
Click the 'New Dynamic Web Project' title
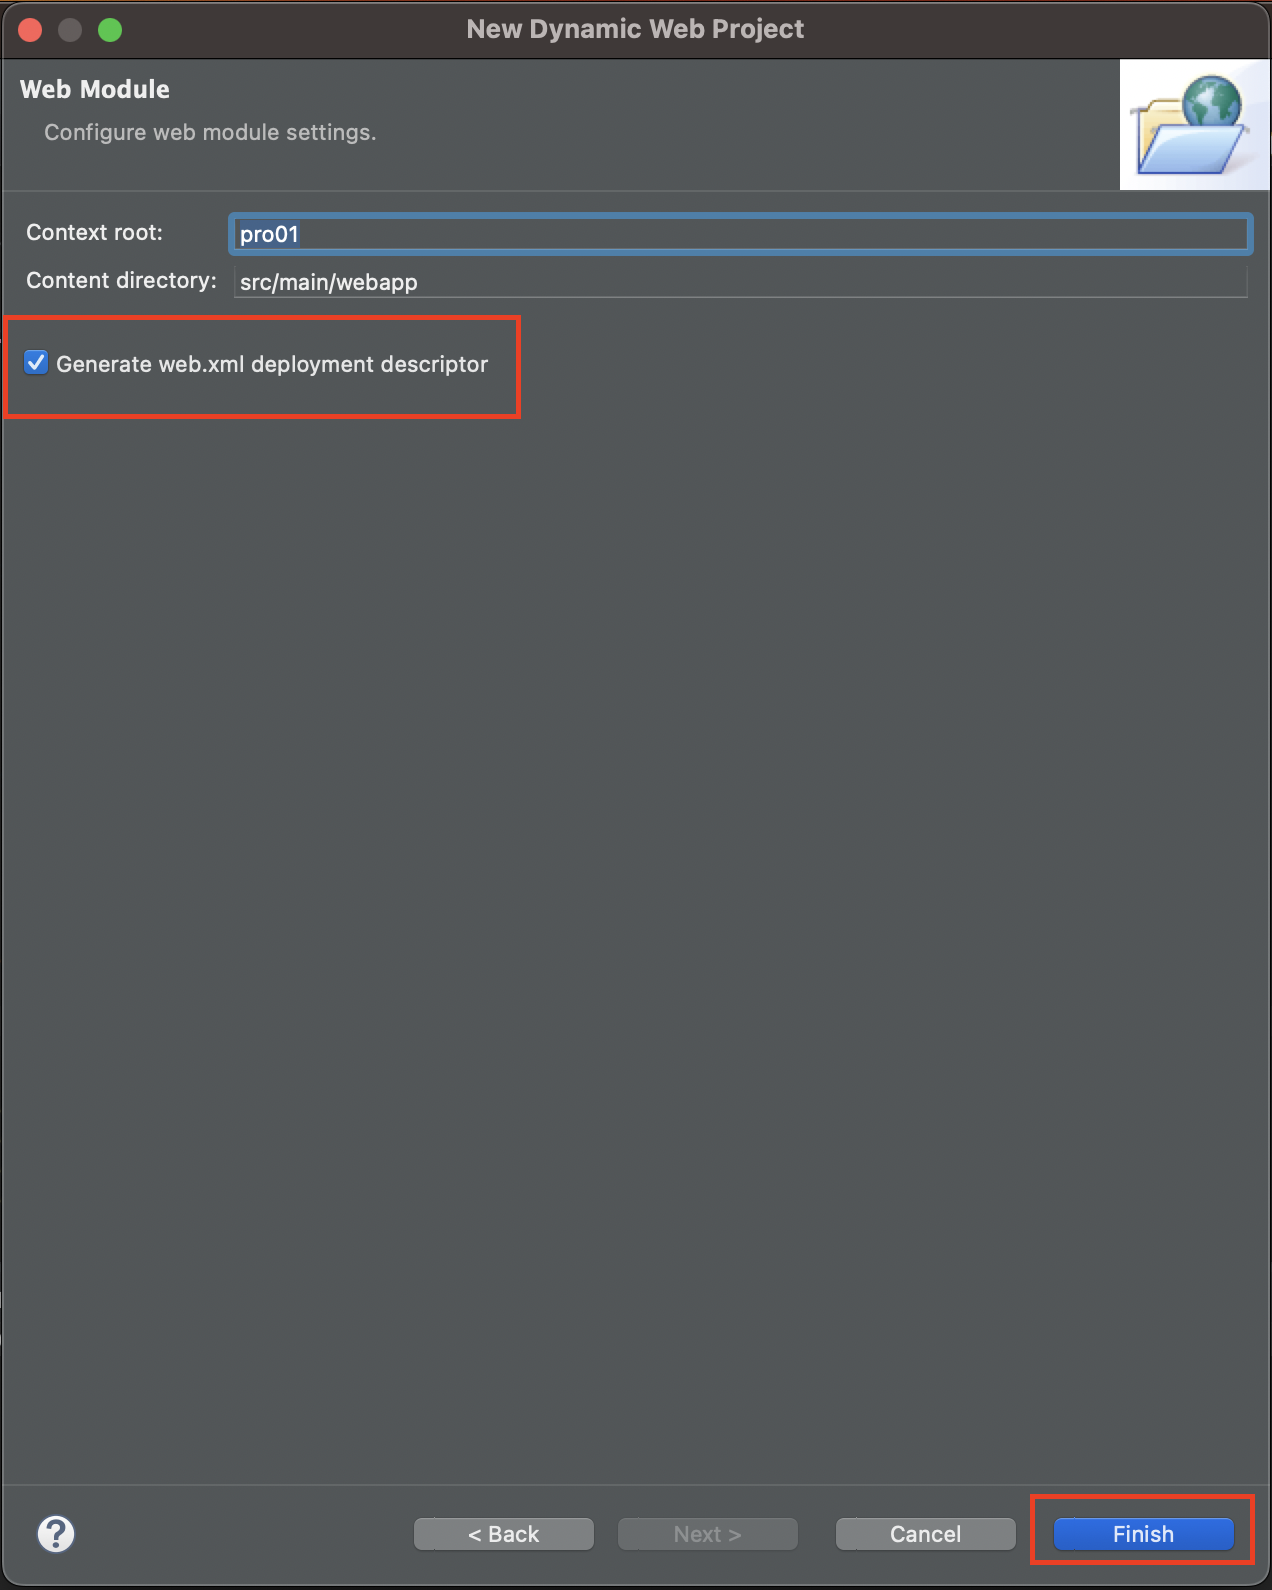[635, 29]
